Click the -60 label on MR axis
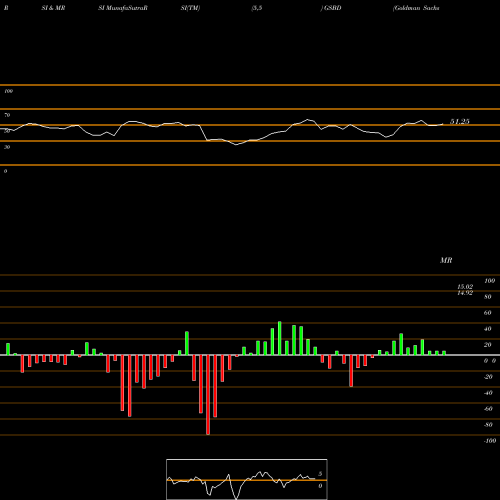 [488, 409]
